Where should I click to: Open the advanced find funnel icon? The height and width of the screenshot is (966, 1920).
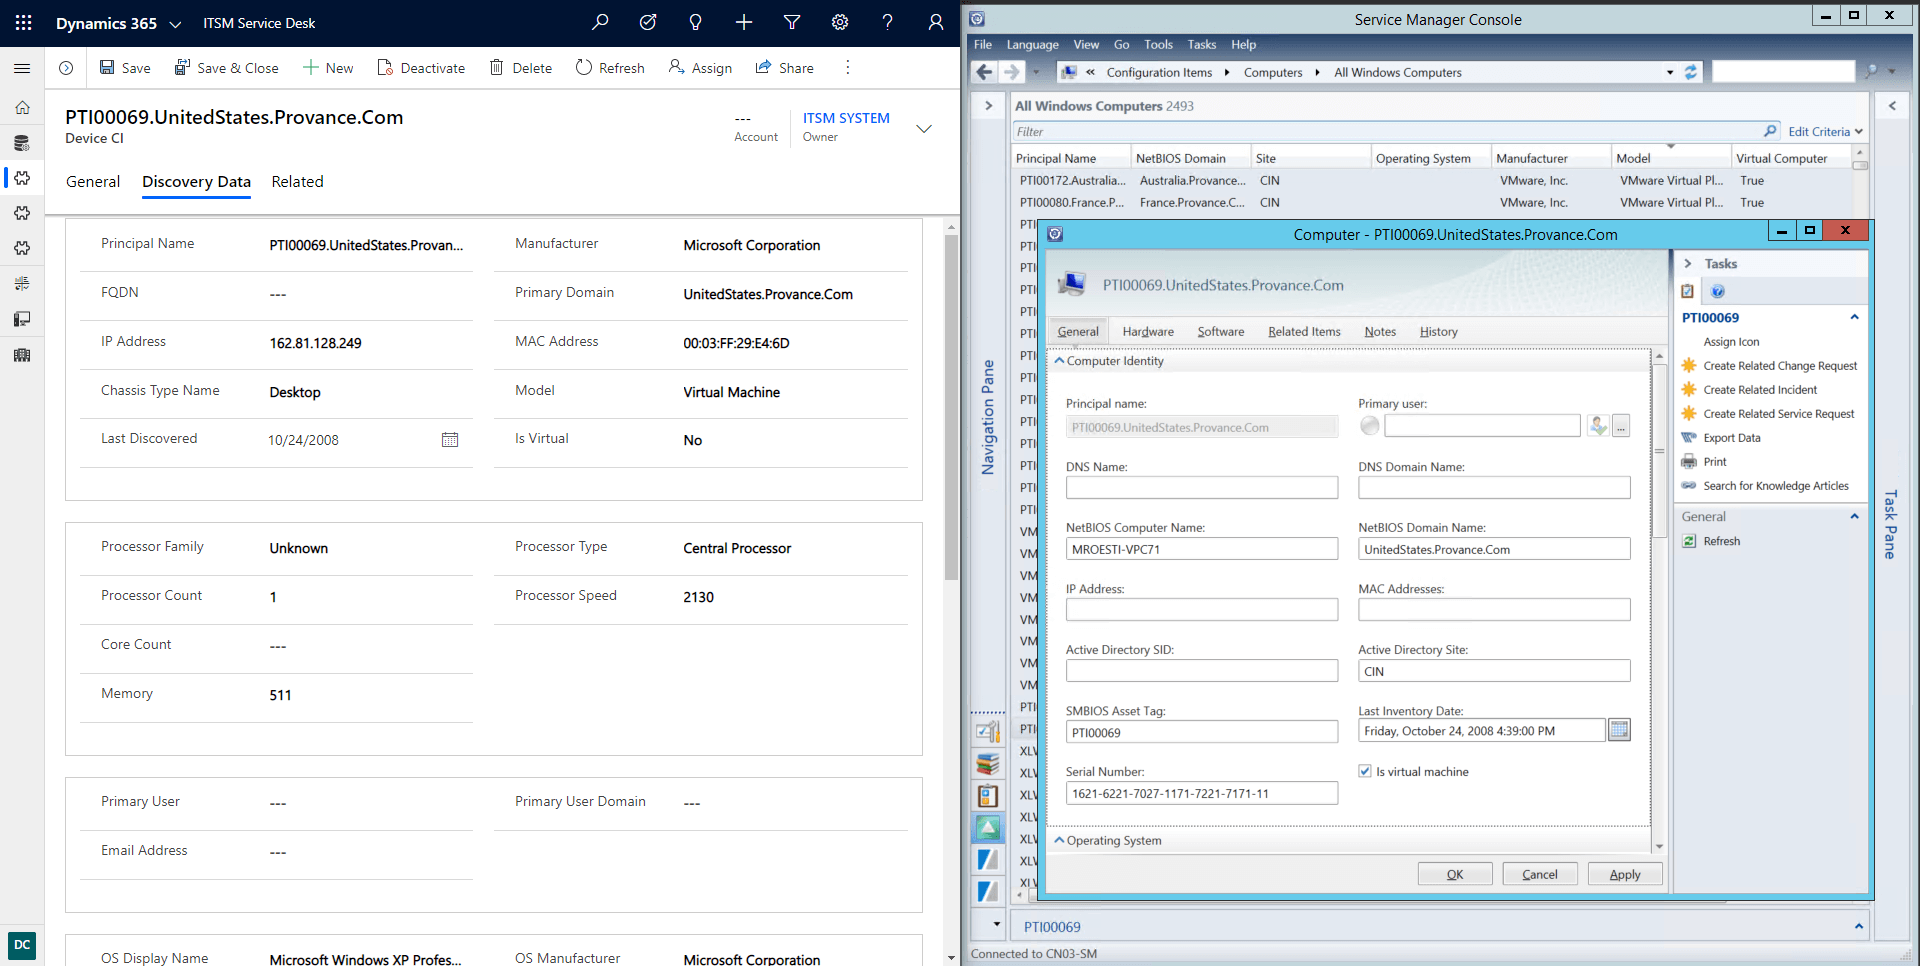pyautogui.click(x=792, y=22)
